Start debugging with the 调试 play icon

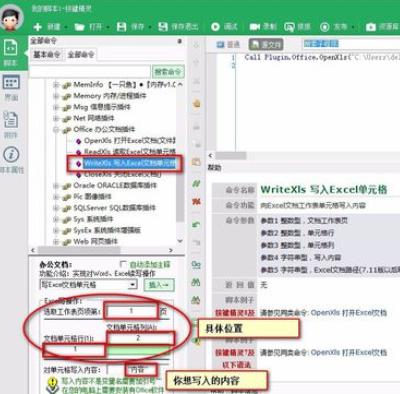[215, 27]
